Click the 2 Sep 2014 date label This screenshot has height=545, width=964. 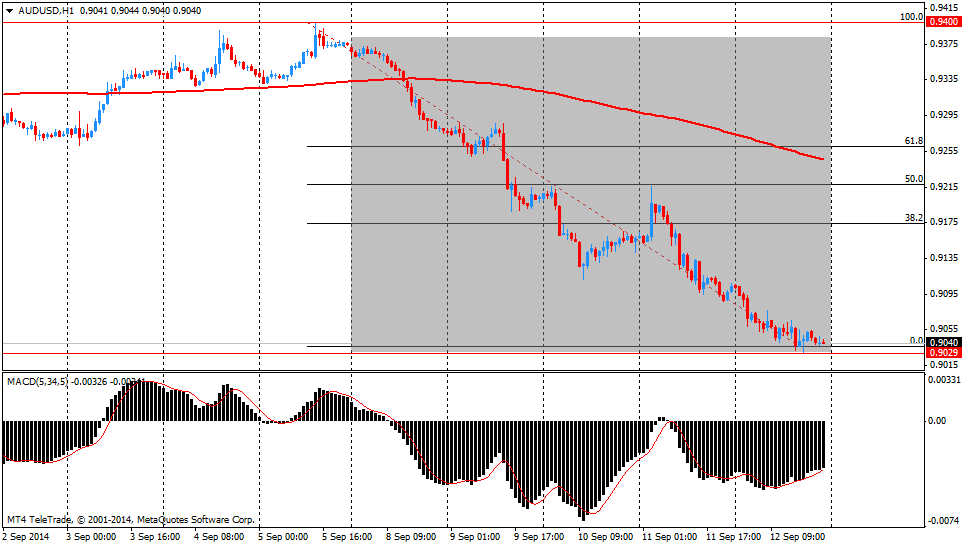27,536
